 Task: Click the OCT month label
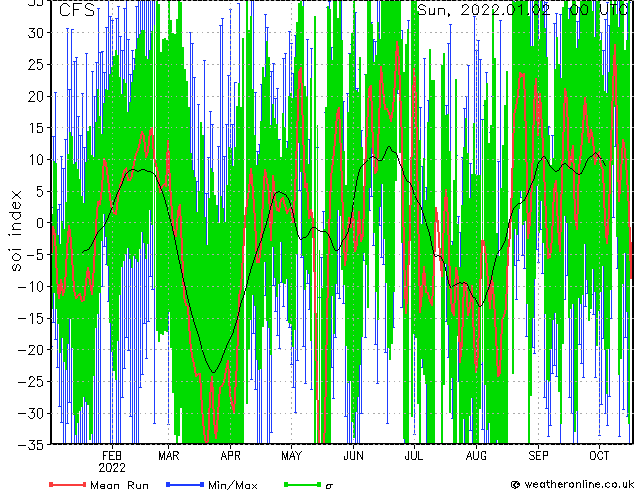(x=599, y=456)
